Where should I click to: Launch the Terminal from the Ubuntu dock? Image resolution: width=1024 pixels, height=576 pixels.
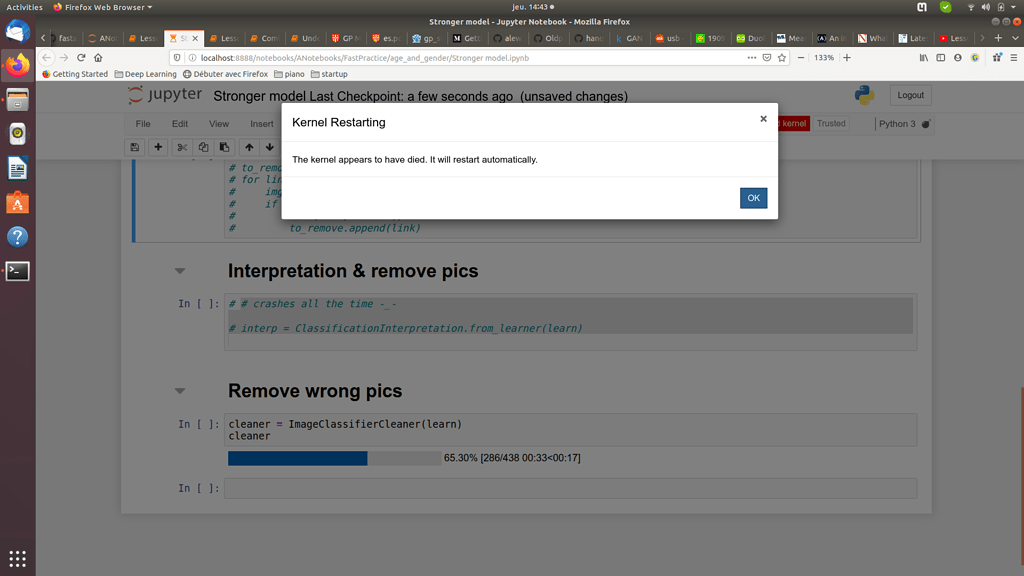[16, 270]
